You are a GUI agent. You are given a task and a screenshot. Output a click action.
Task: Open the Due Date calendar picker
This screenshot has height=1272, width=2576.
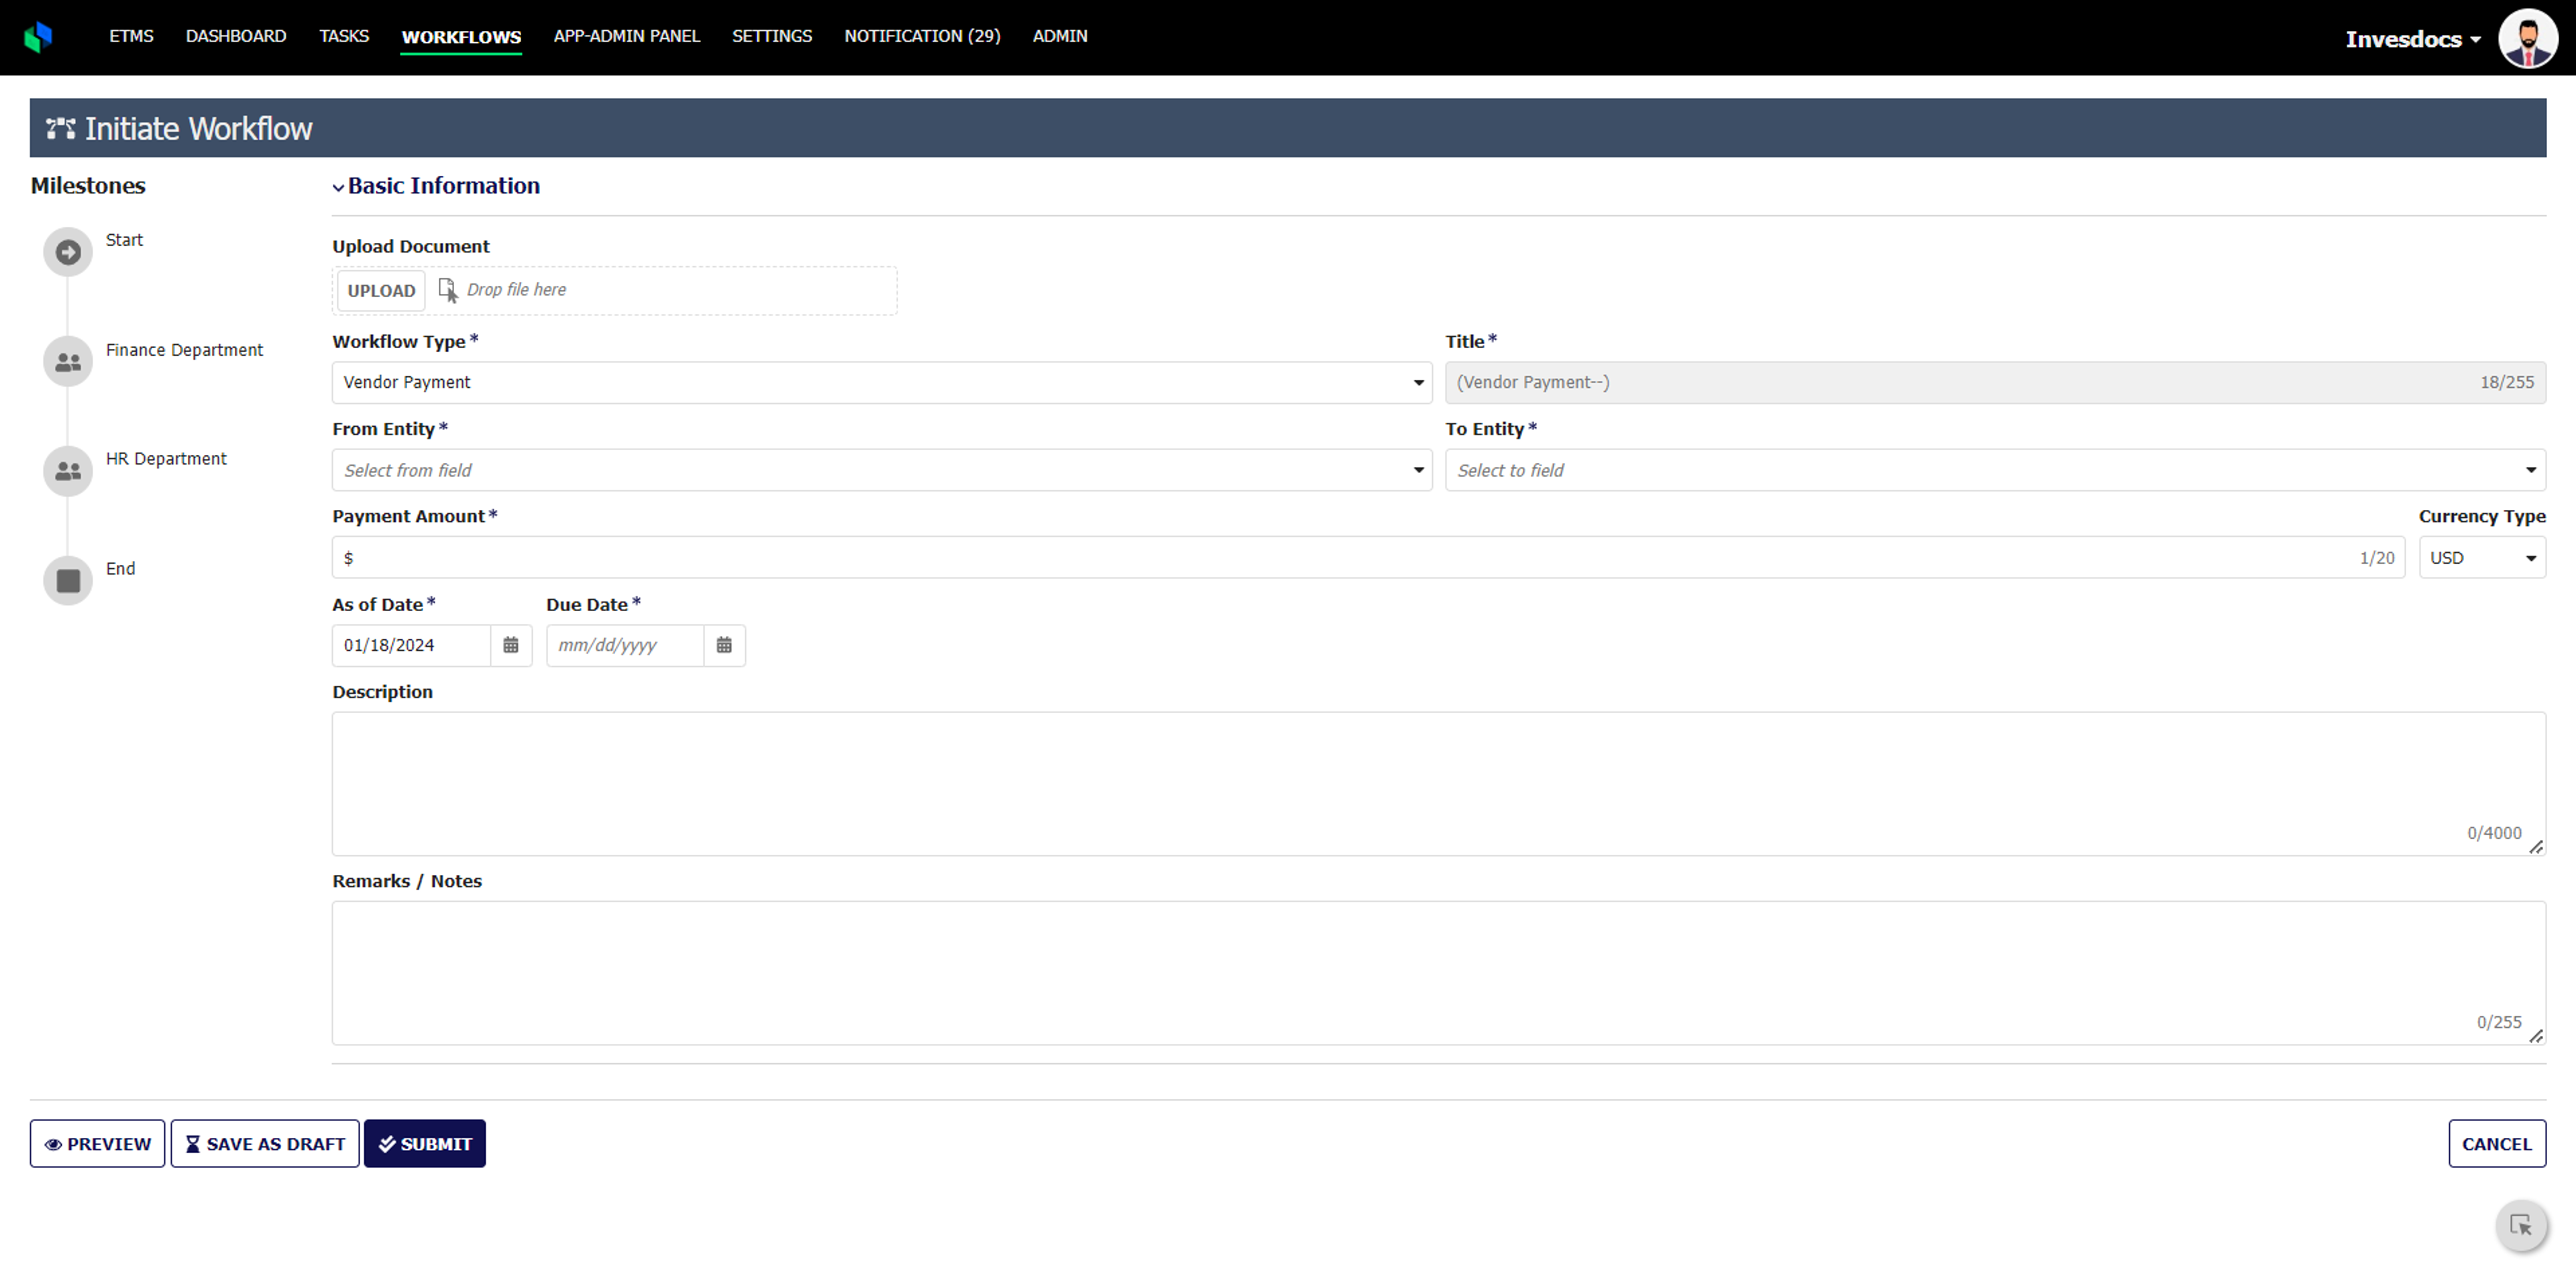tap(724, 645)
